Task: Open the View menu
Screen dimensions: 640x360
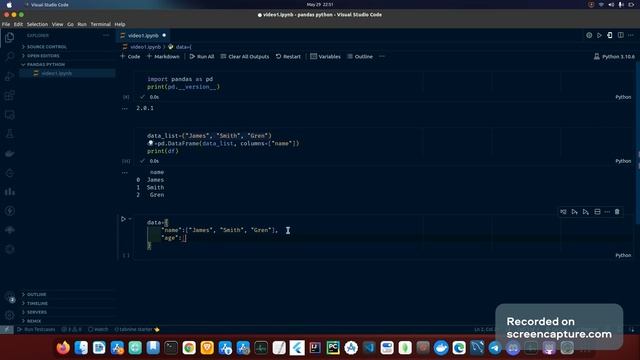Action: 58,24
